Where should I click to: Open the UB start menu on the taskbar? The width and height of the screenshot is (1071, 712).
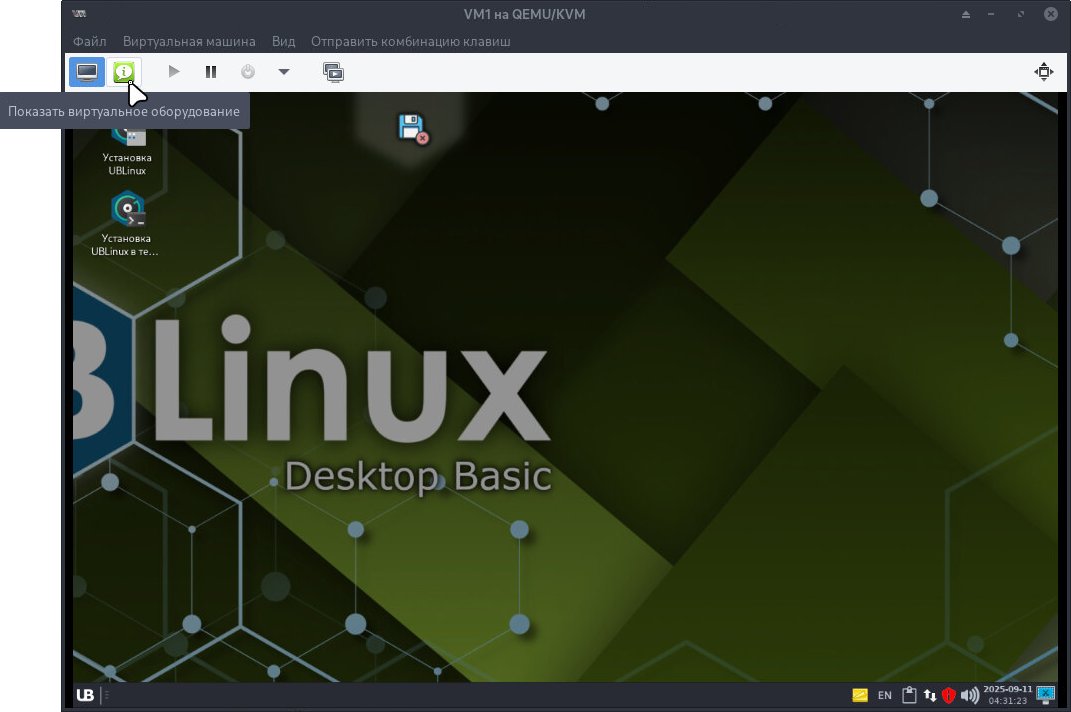(x=84, y=694)
